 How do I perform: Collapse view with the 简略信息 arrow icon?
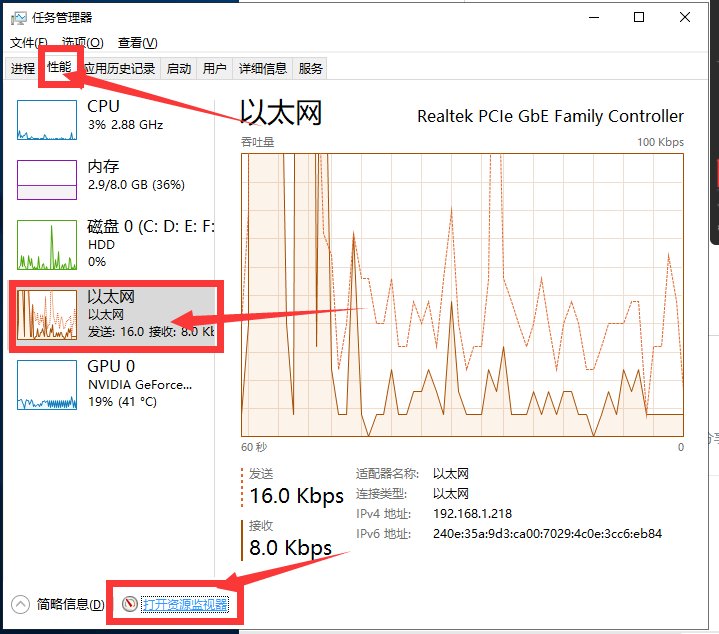pos(20,604)
